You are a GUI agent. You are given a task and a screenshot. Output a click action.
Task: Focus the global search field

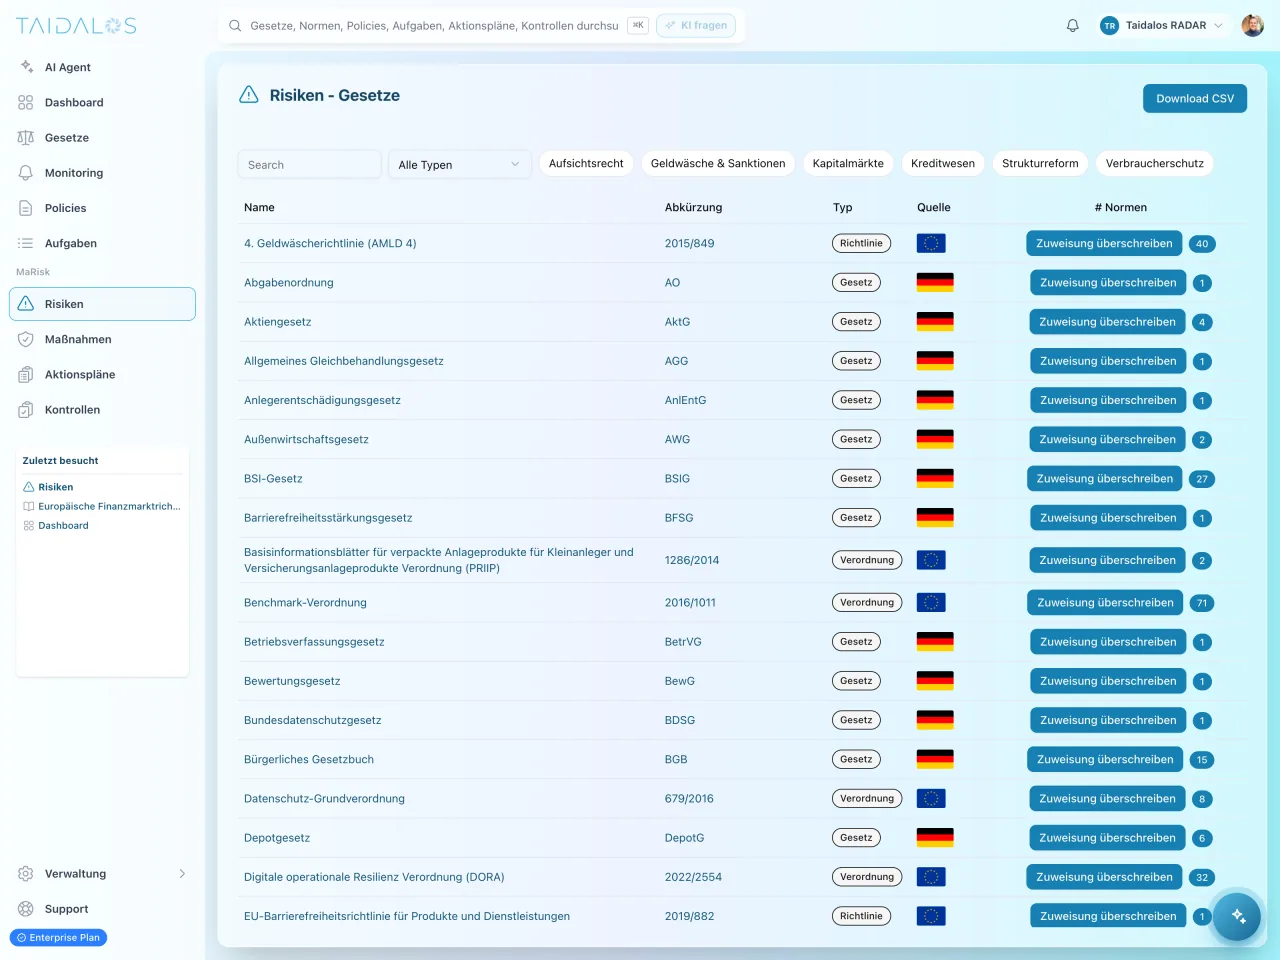pyautogui.click(x=434, y=26)
